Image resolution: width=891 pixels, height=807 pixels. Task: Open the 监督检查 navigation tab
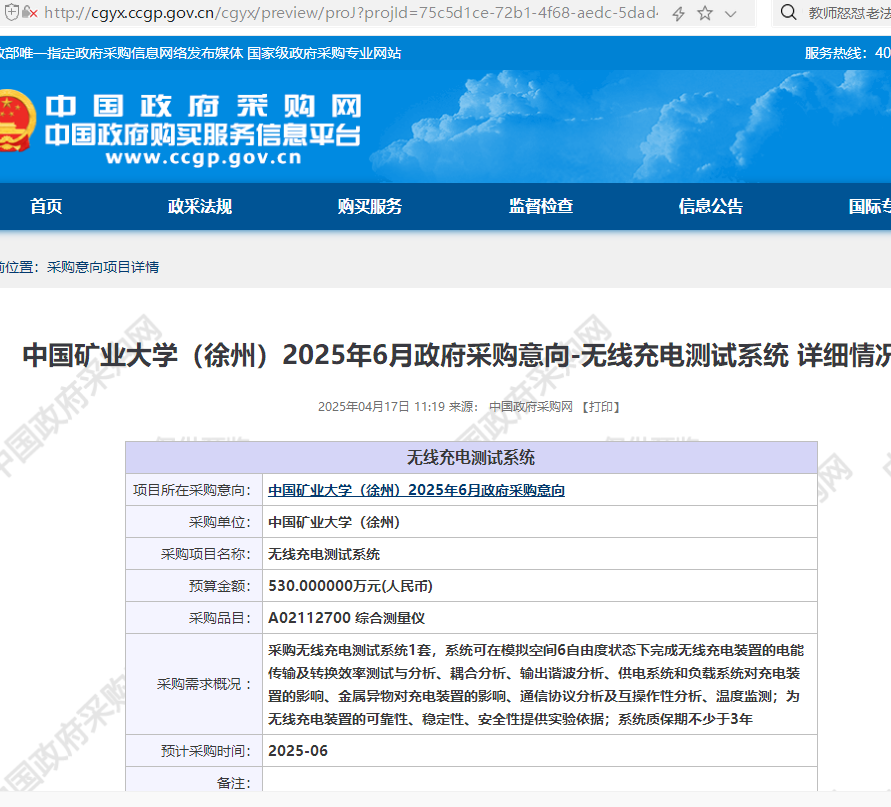pos(540,206)
